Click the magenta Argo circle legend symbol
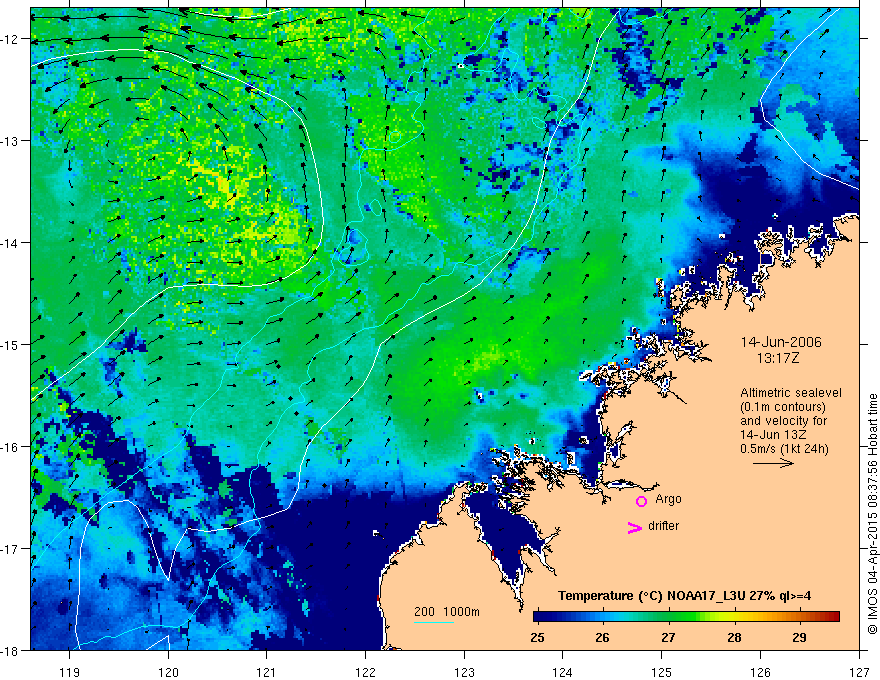 pyautogui.click(x=641, y=501)
